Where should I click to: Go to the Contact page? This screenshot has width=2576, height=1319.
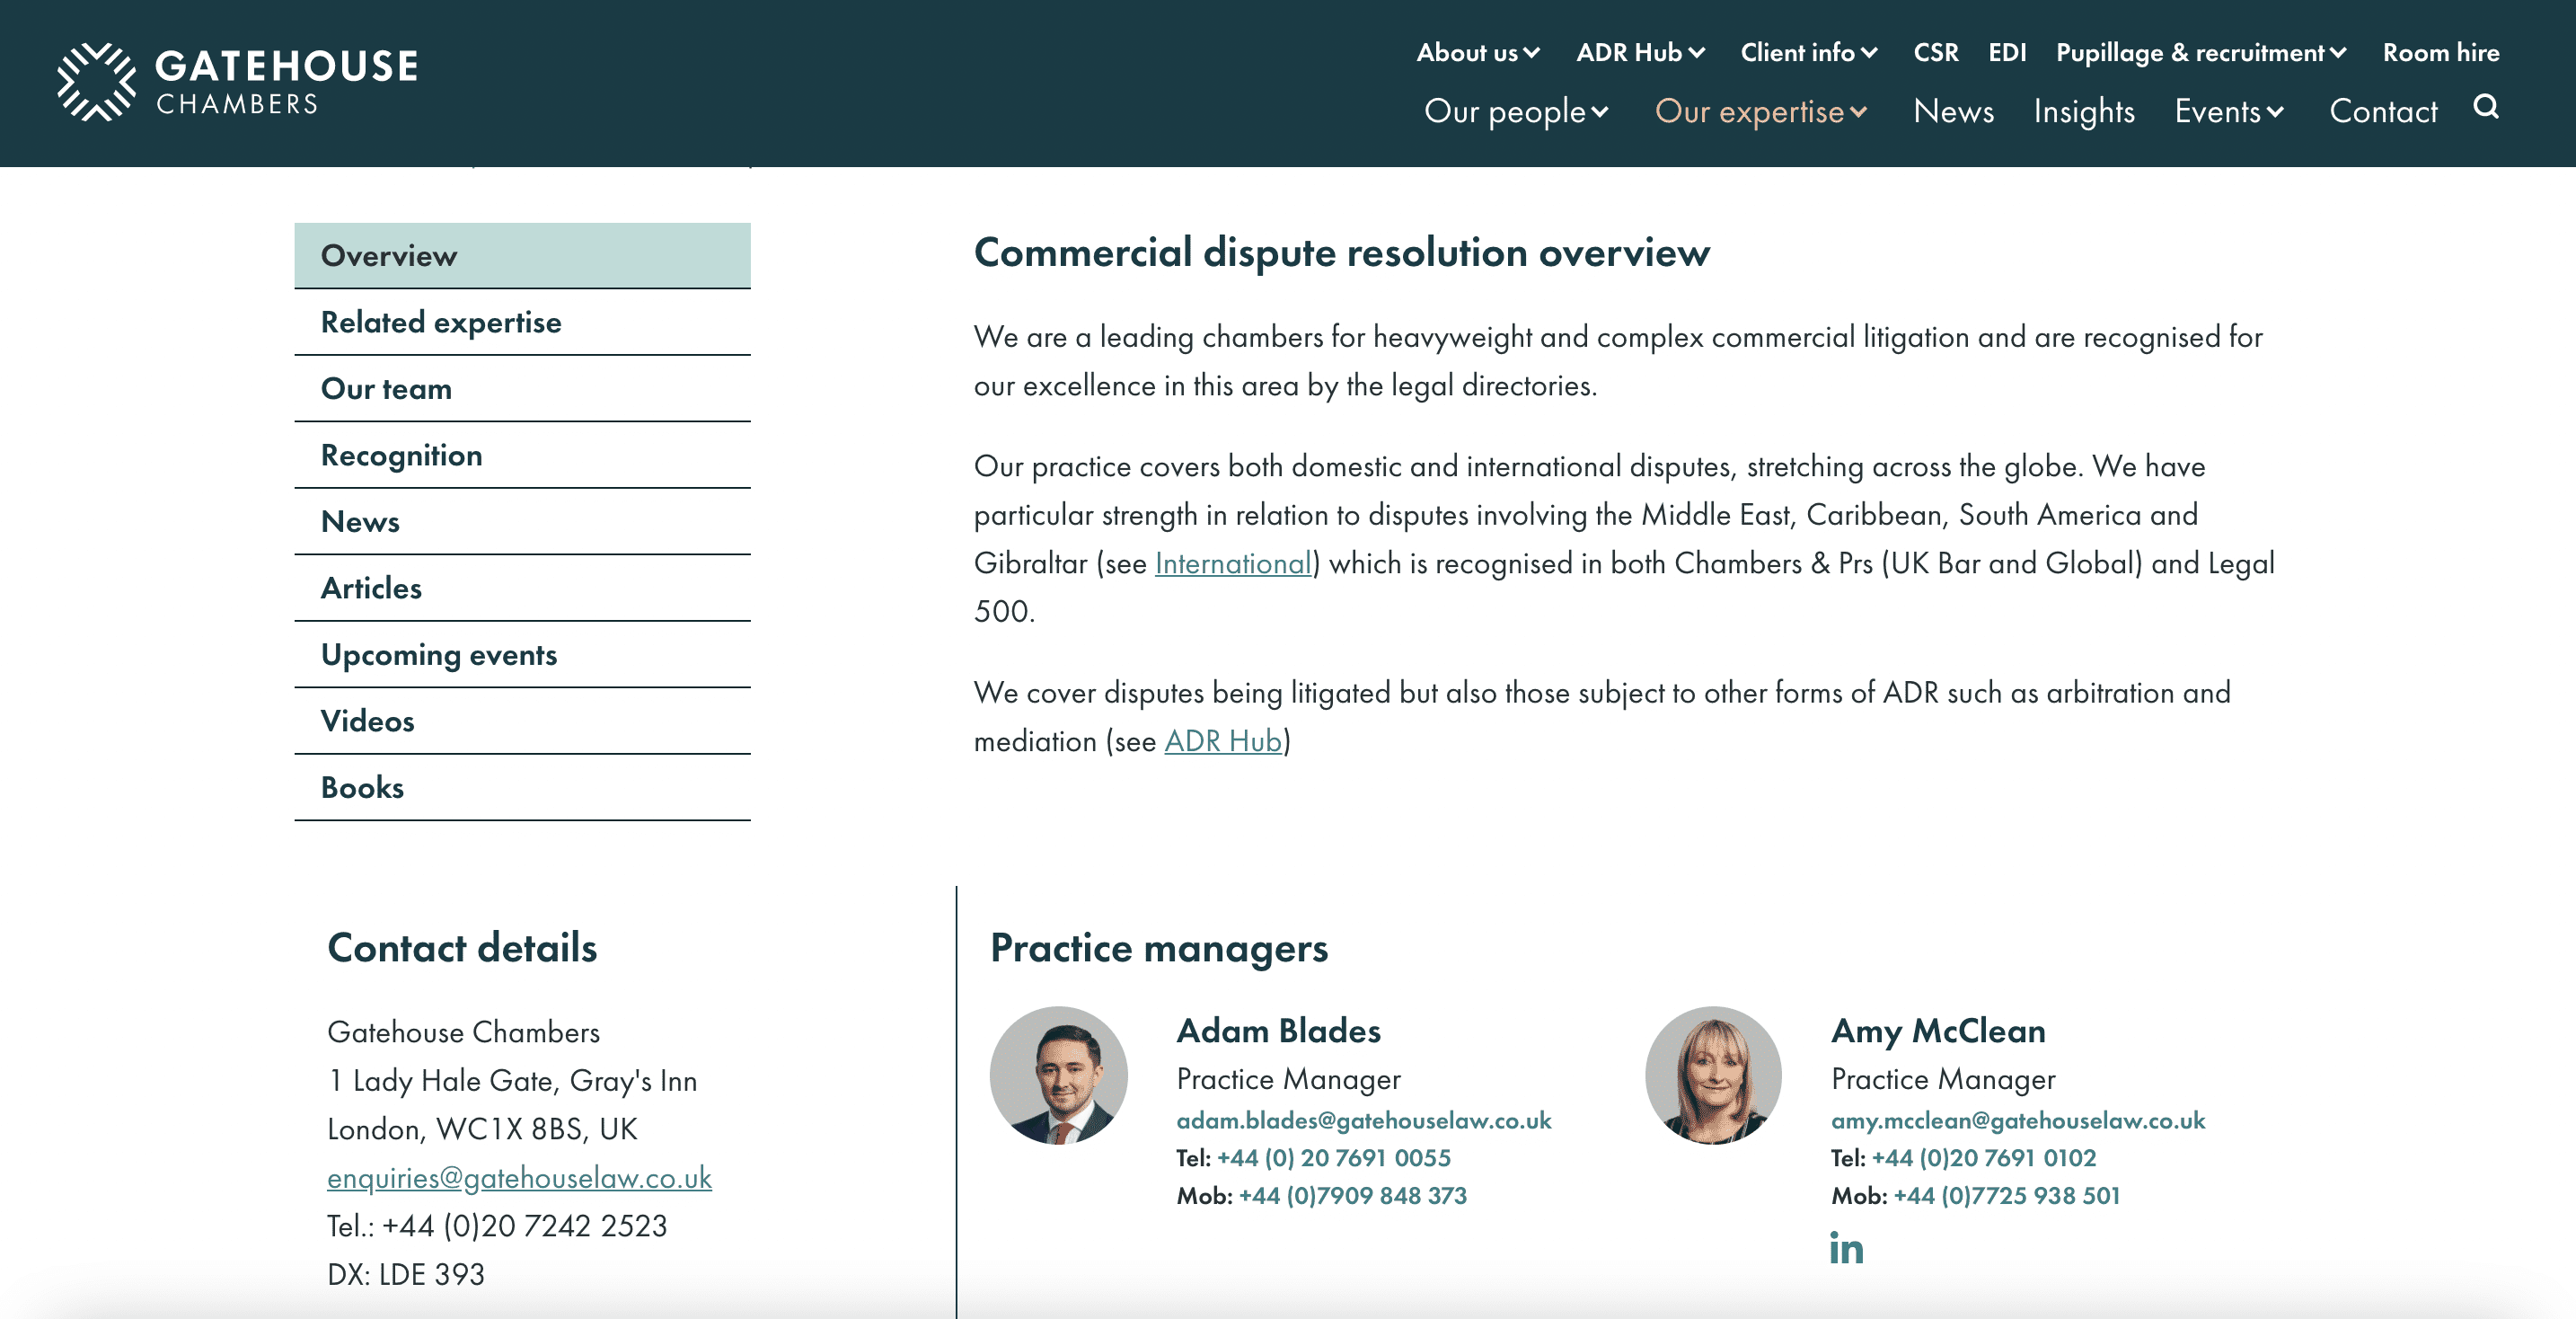coord(2383,111)
